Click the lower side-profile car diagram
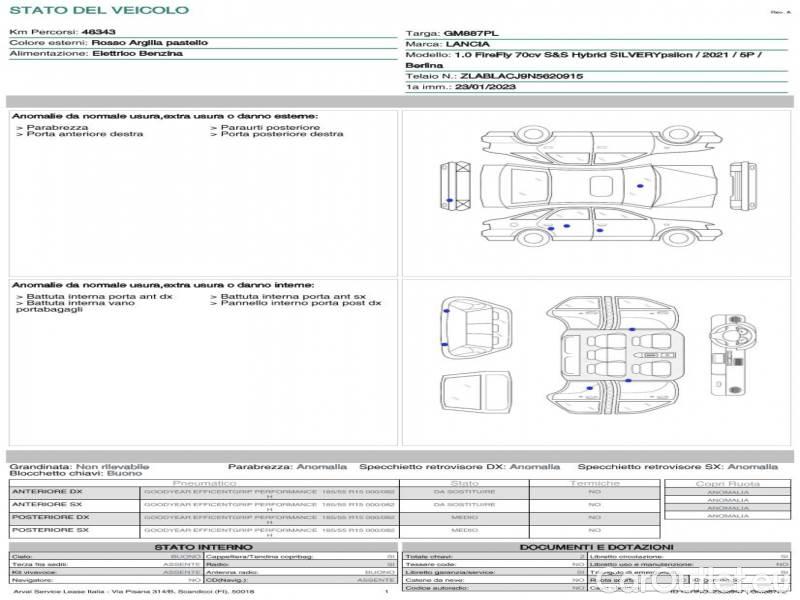This screenshot has width=800, height=600. pos(602,227)
